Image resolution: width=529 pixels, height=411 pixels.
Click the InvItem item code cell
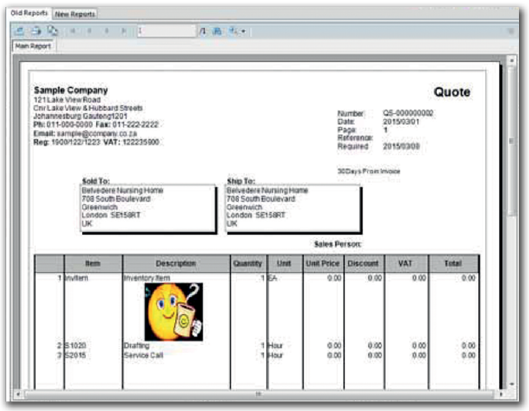click(76, 278)
